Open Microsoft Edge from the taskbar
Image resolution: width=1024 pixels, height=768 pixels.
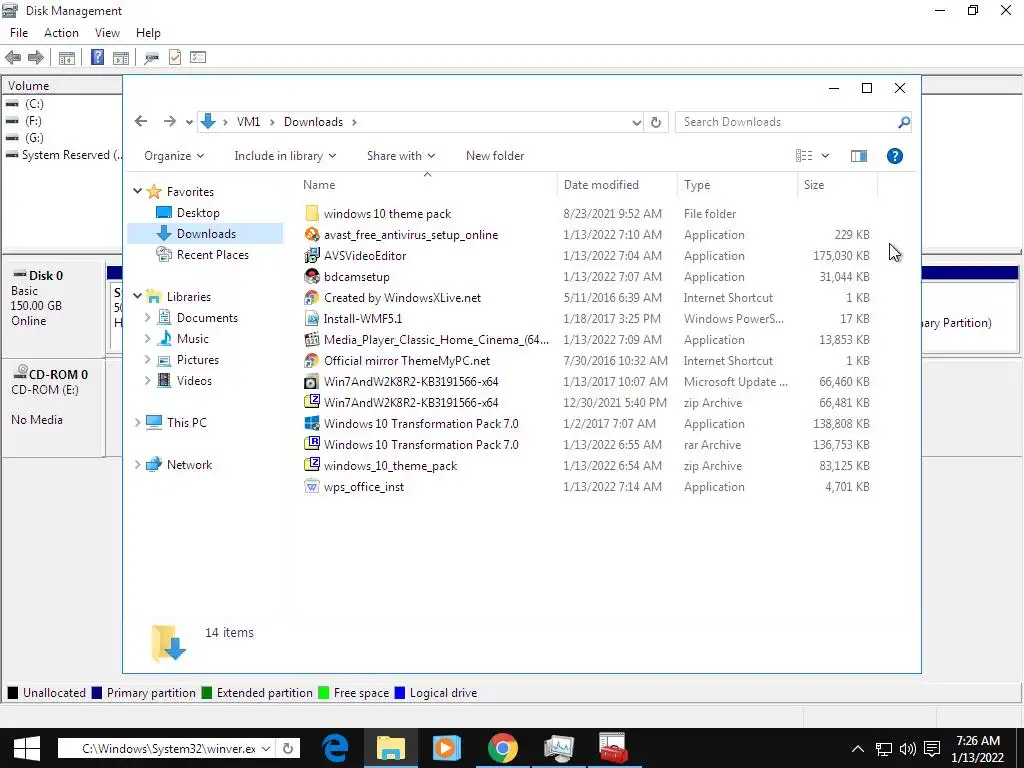[336, 748]
